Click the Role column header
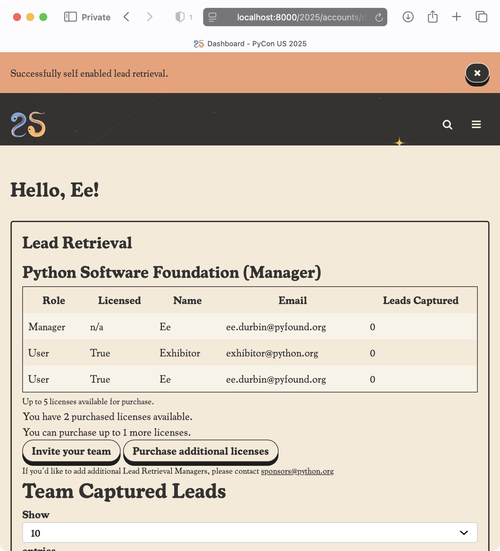The image size is (500, 551). (x=54, y=300)
